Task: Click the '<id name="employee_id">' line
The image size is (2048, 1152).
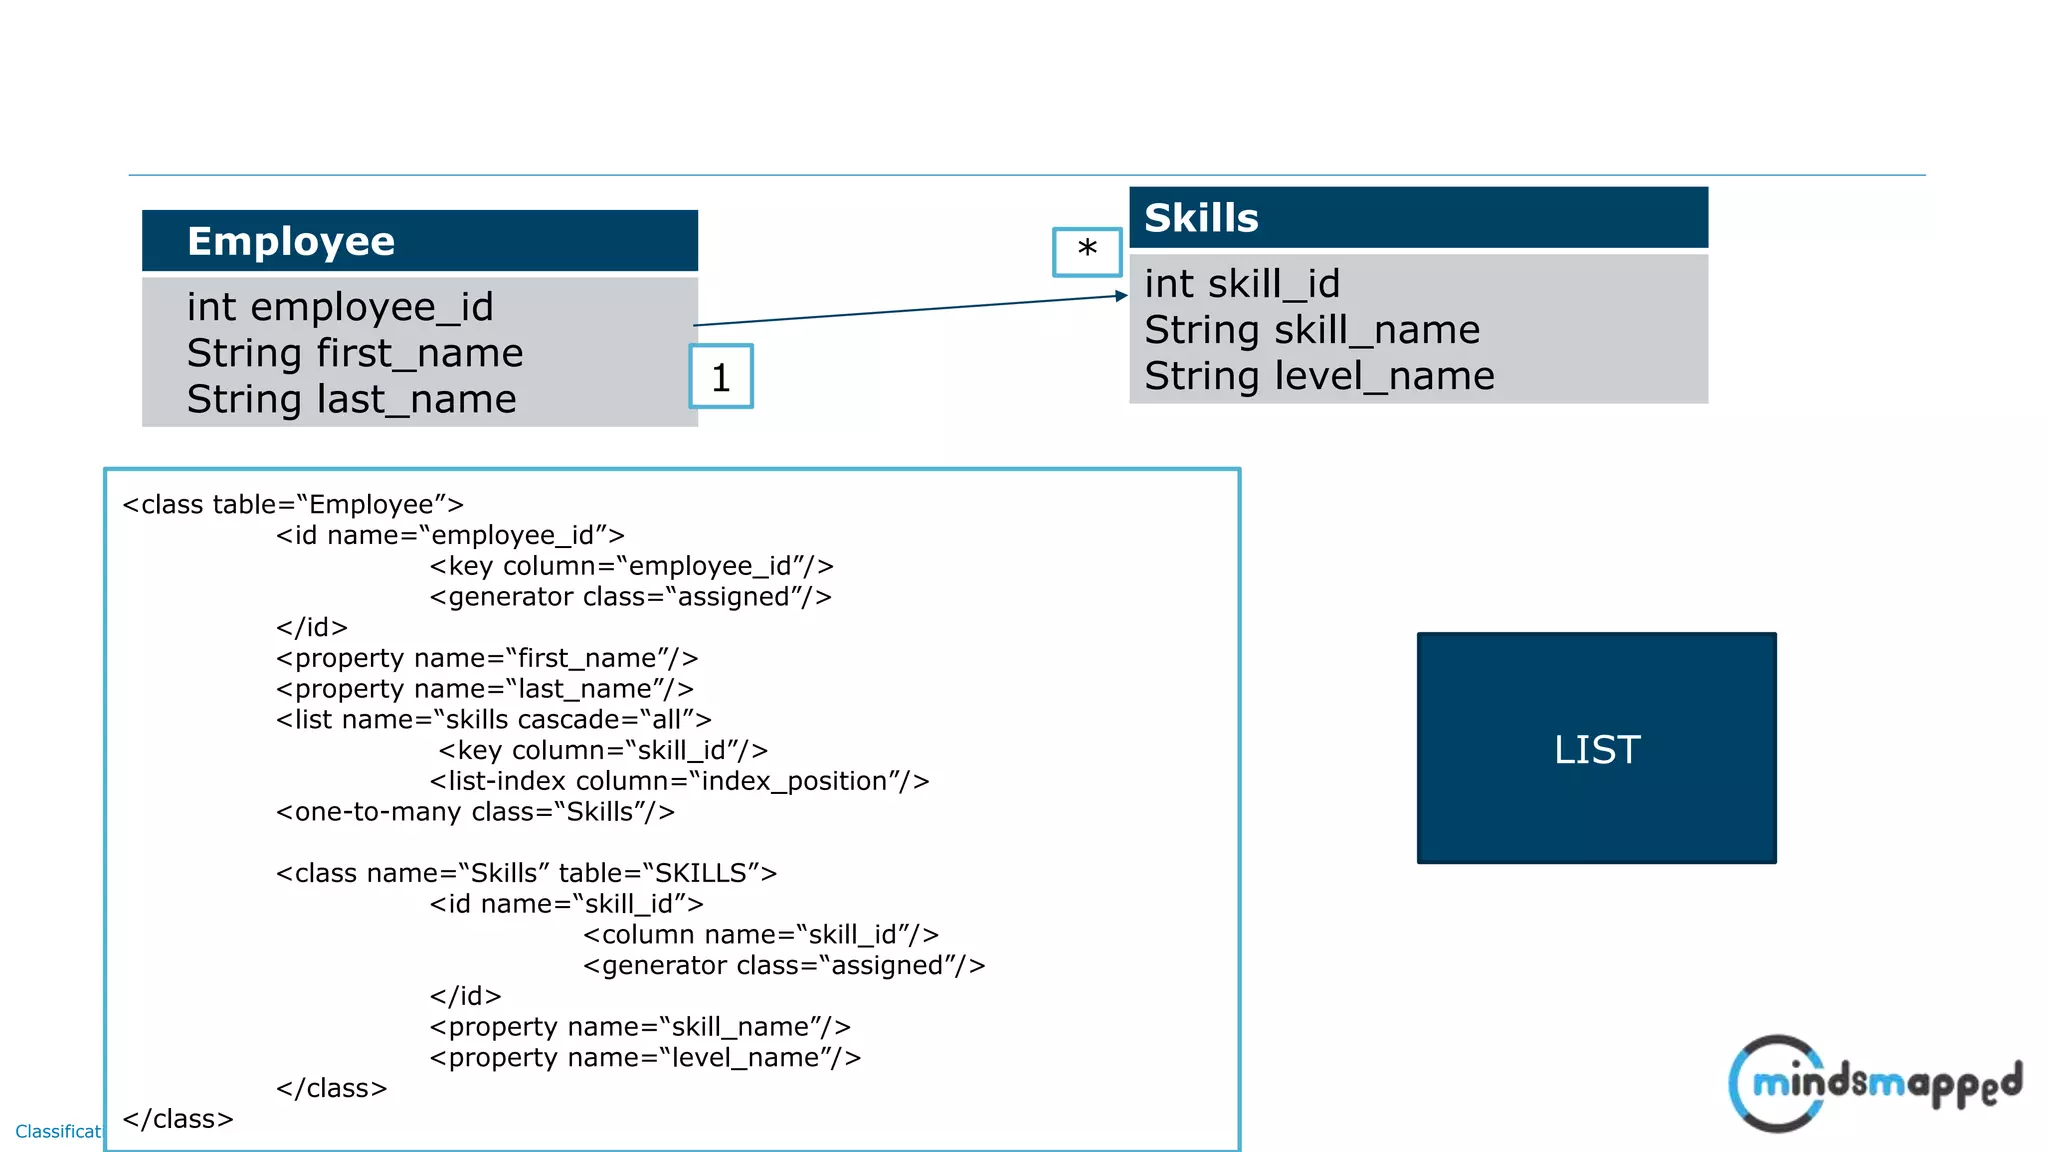Action: coord(450,536)
